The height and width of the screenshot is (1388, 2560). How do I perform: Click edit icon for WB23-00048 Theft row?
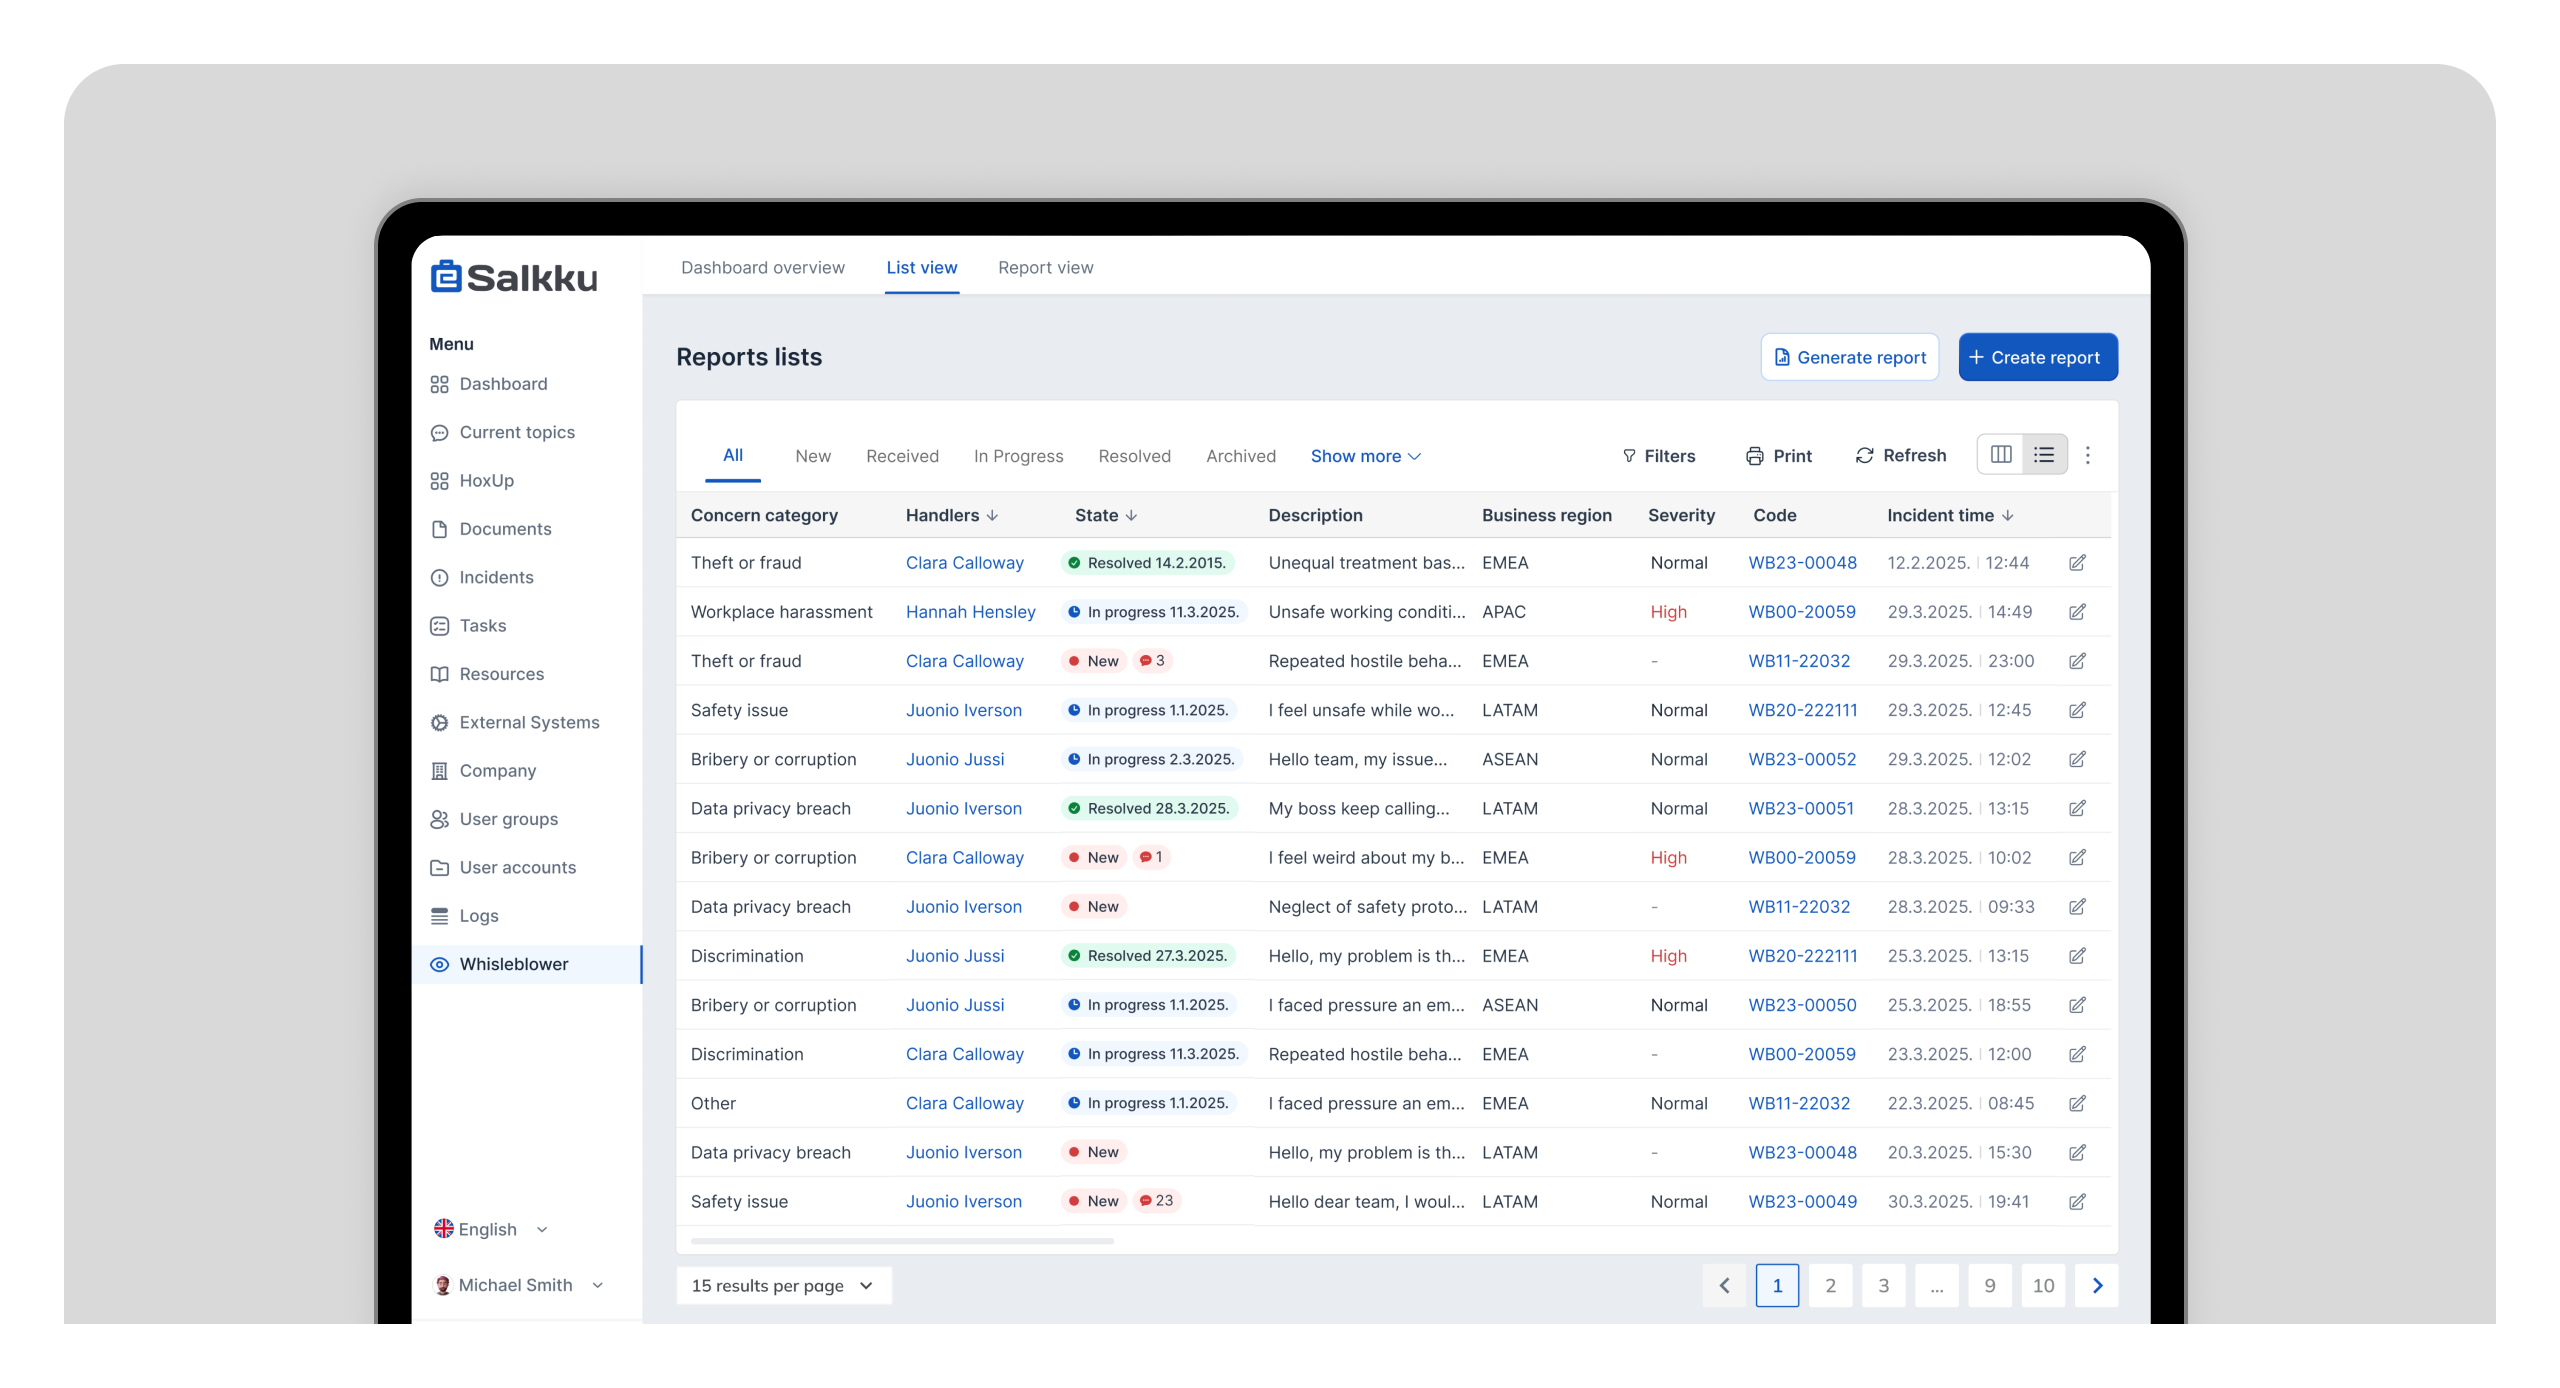pyautogui.click(x=2077, y=563)
